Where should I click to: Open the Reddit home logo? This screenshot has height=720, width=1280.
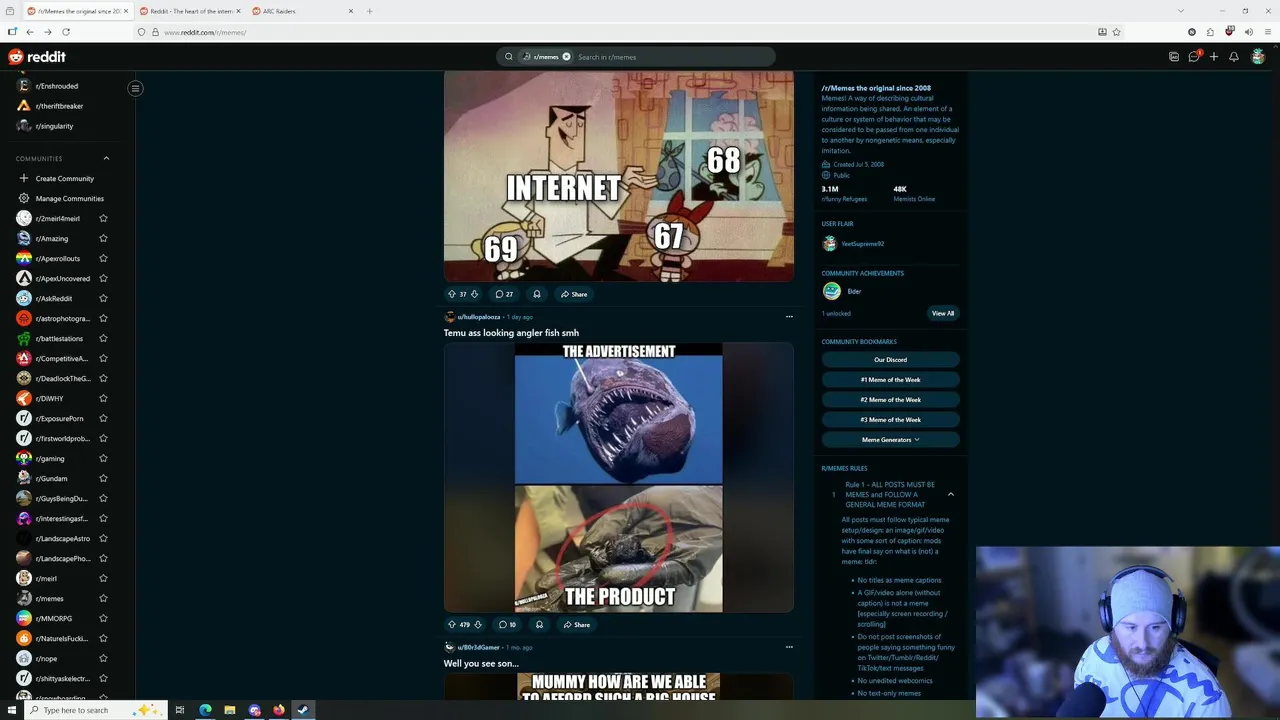pos(37,57)
